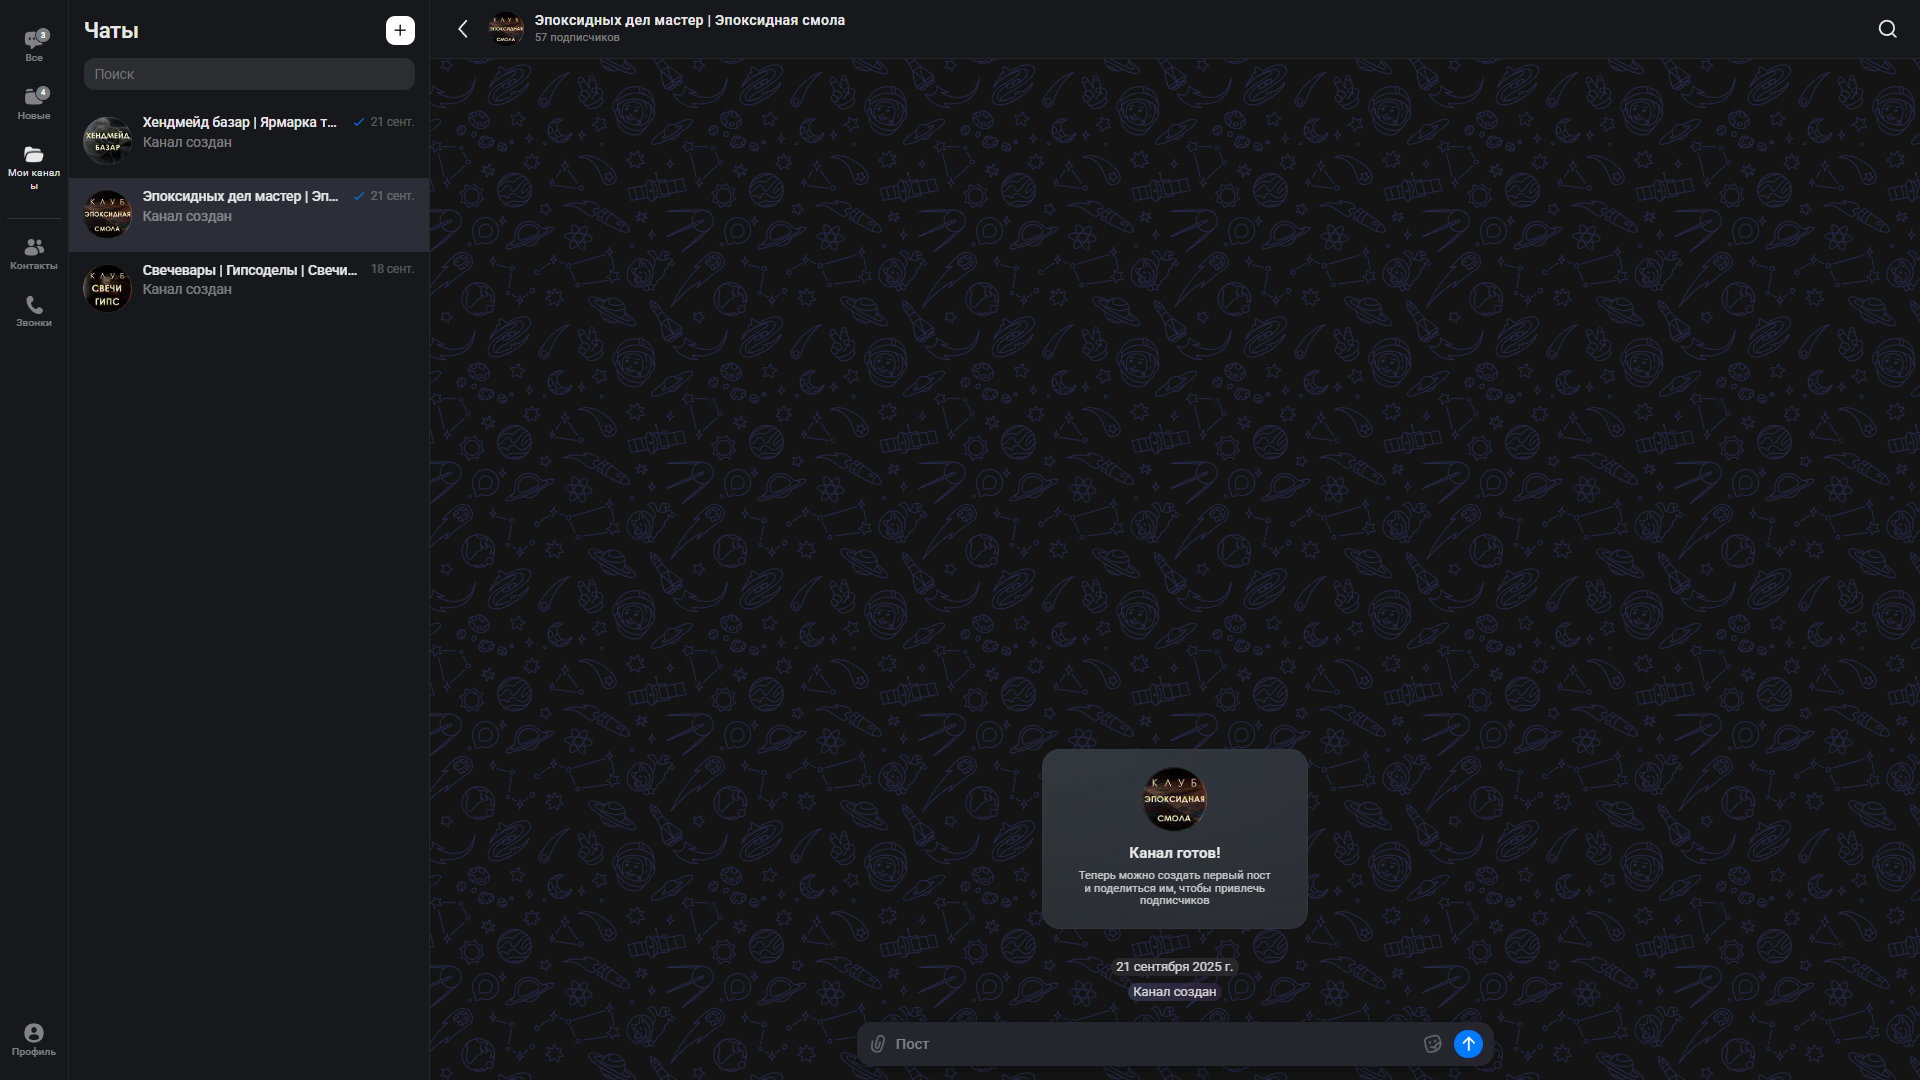Open the Contacts (Контакты) section
Viewport: 1920px width, 1080px height.
click(34, 253)
